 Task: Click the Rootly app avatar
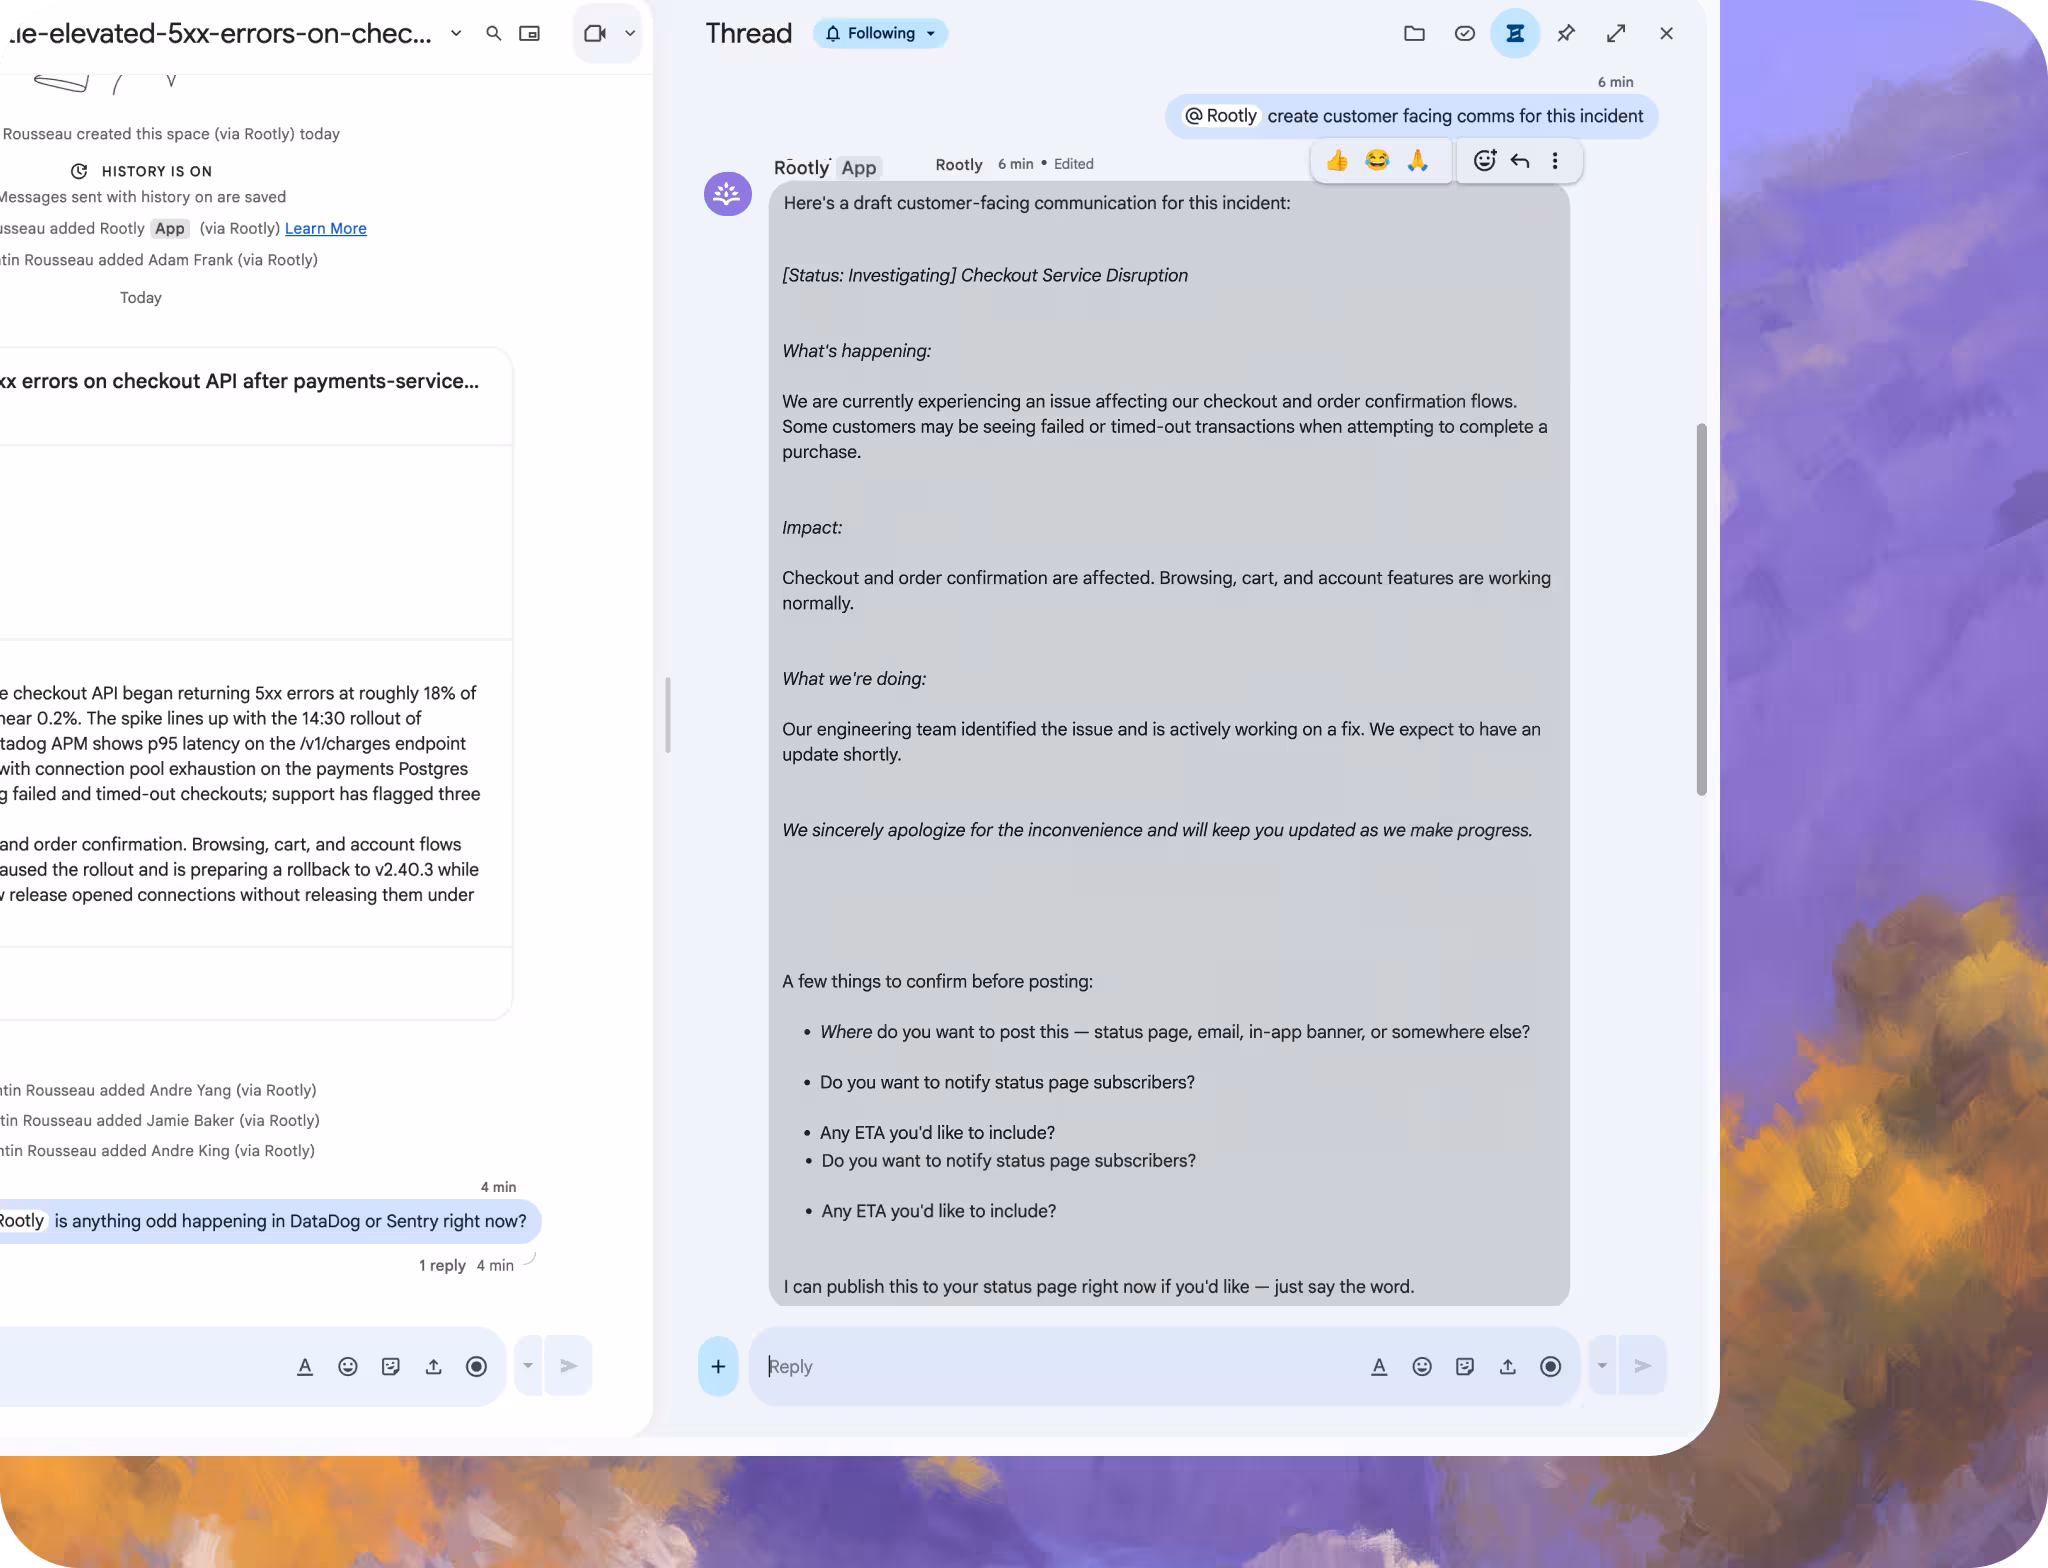point(727,194)
